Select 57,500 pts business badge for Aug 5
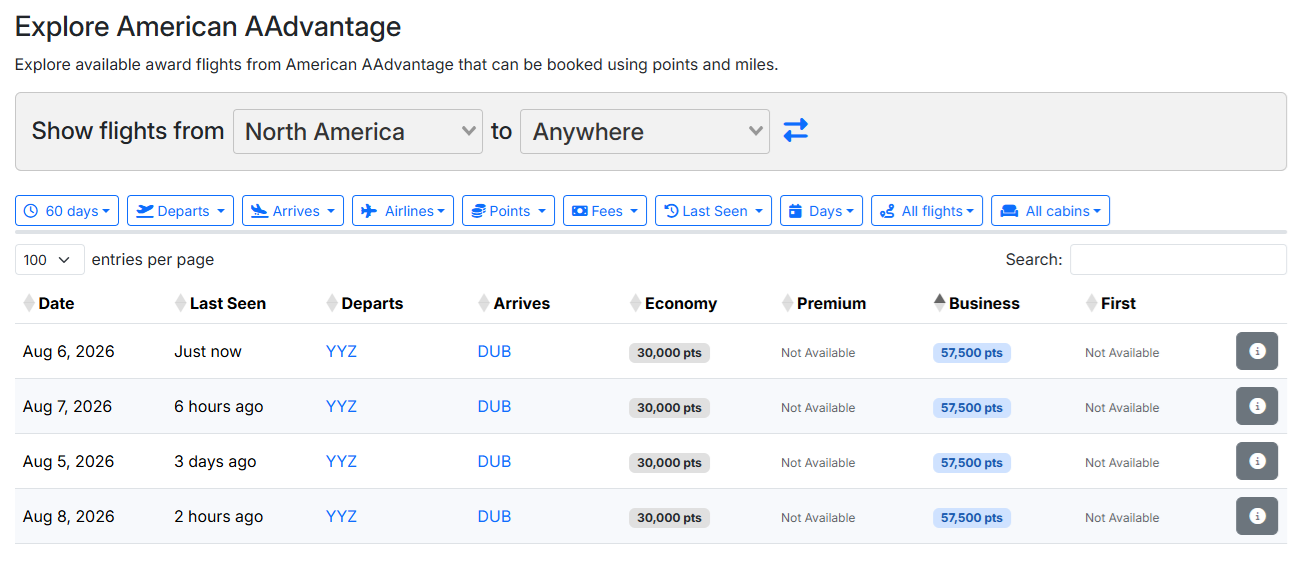The height and width of the screenshot is (563, 1309). [972, 463]
